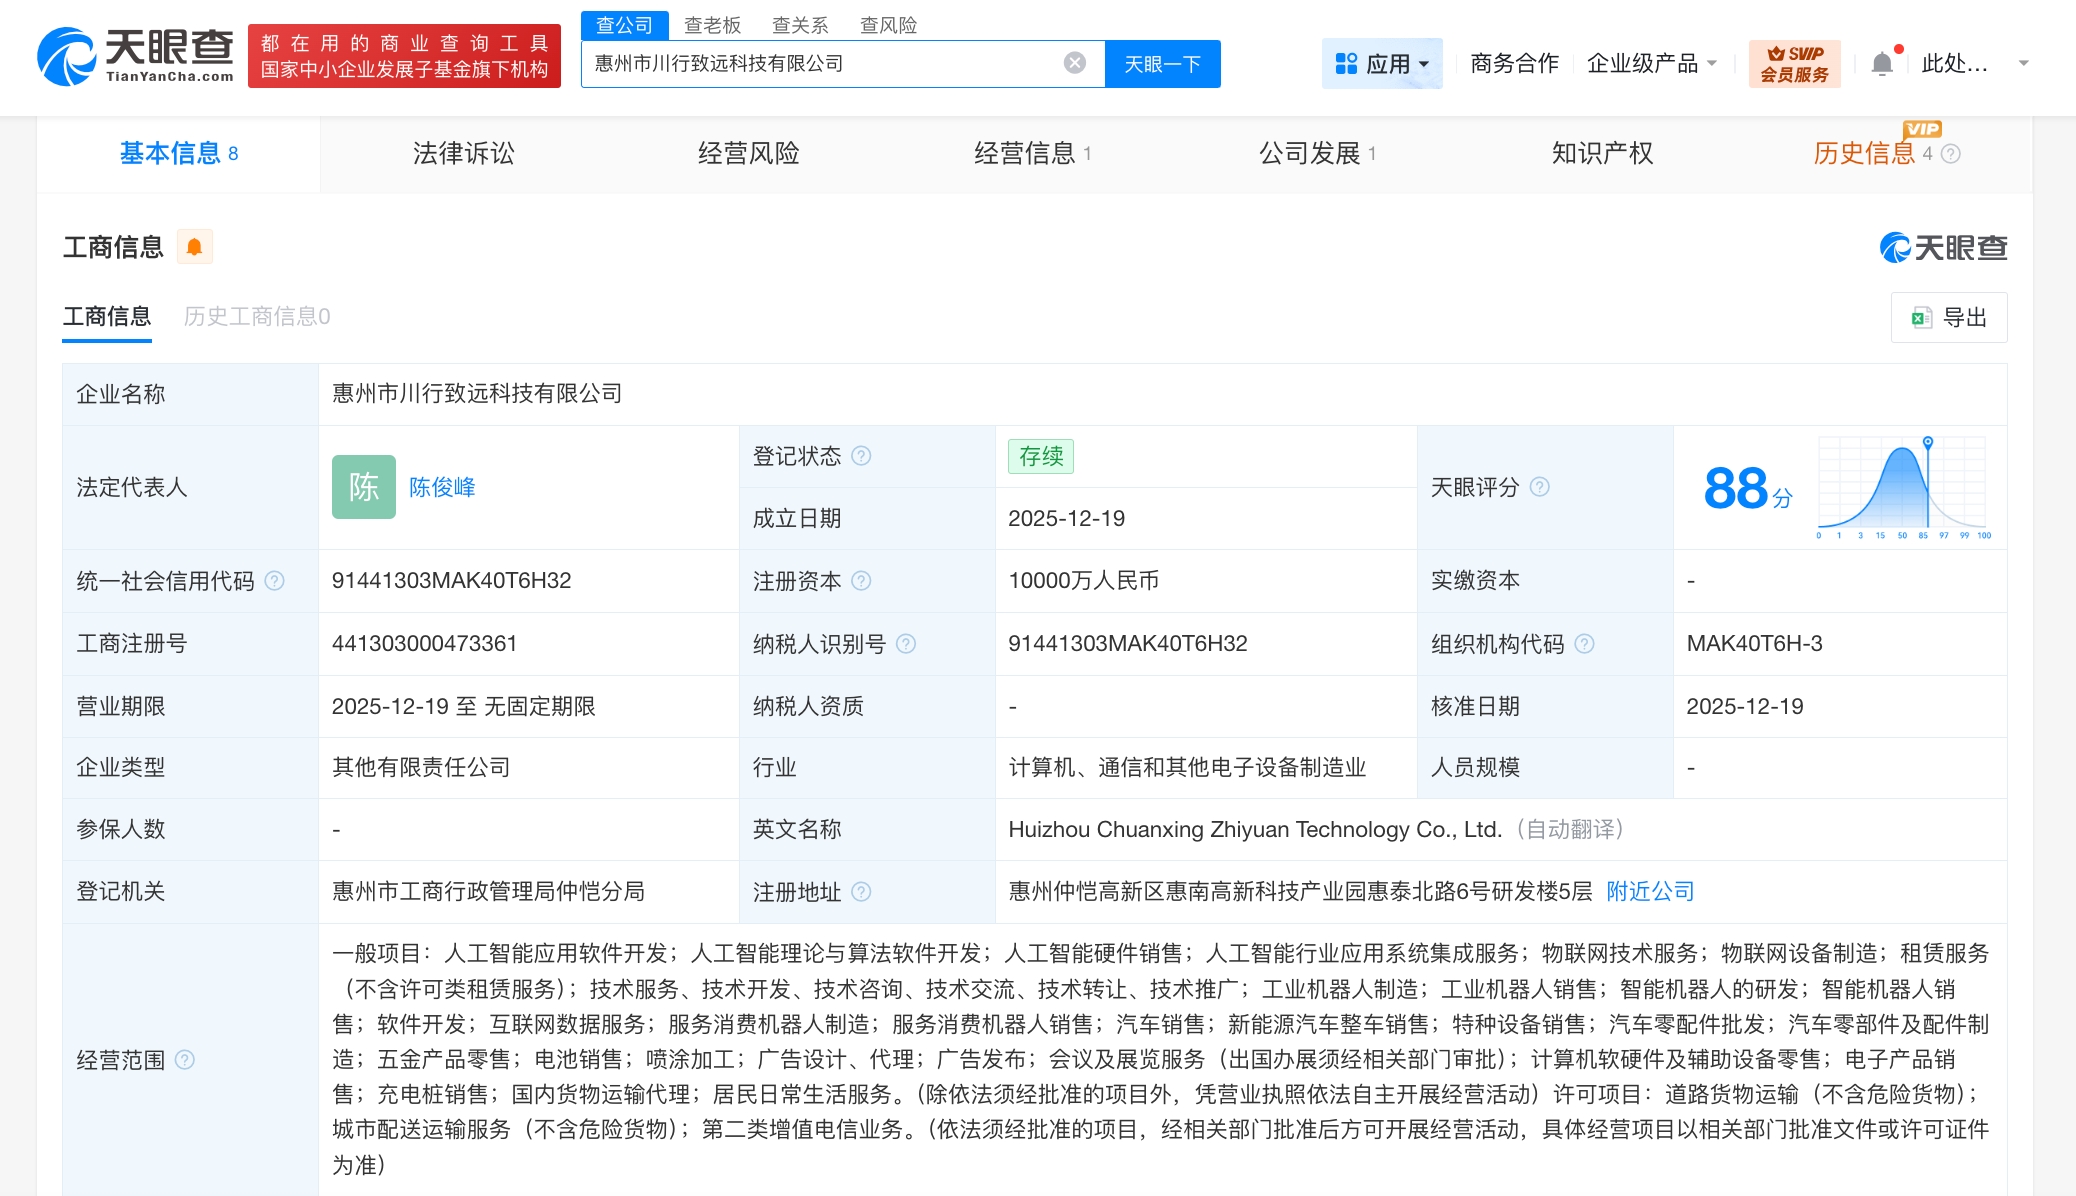
Task: Open the SVIP 会员服务 badge
Action: coord(1794,64)
